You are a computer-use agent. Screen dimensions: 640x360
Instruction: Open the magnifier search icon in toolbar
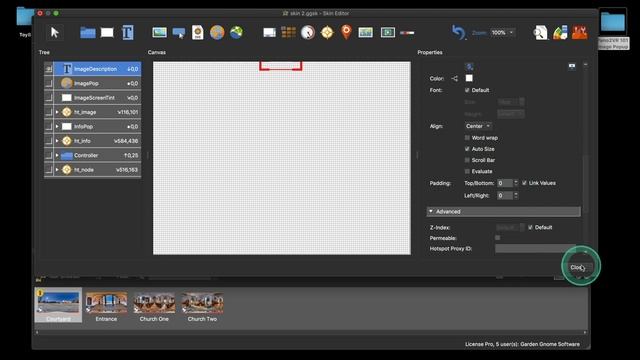pos(540,32)
